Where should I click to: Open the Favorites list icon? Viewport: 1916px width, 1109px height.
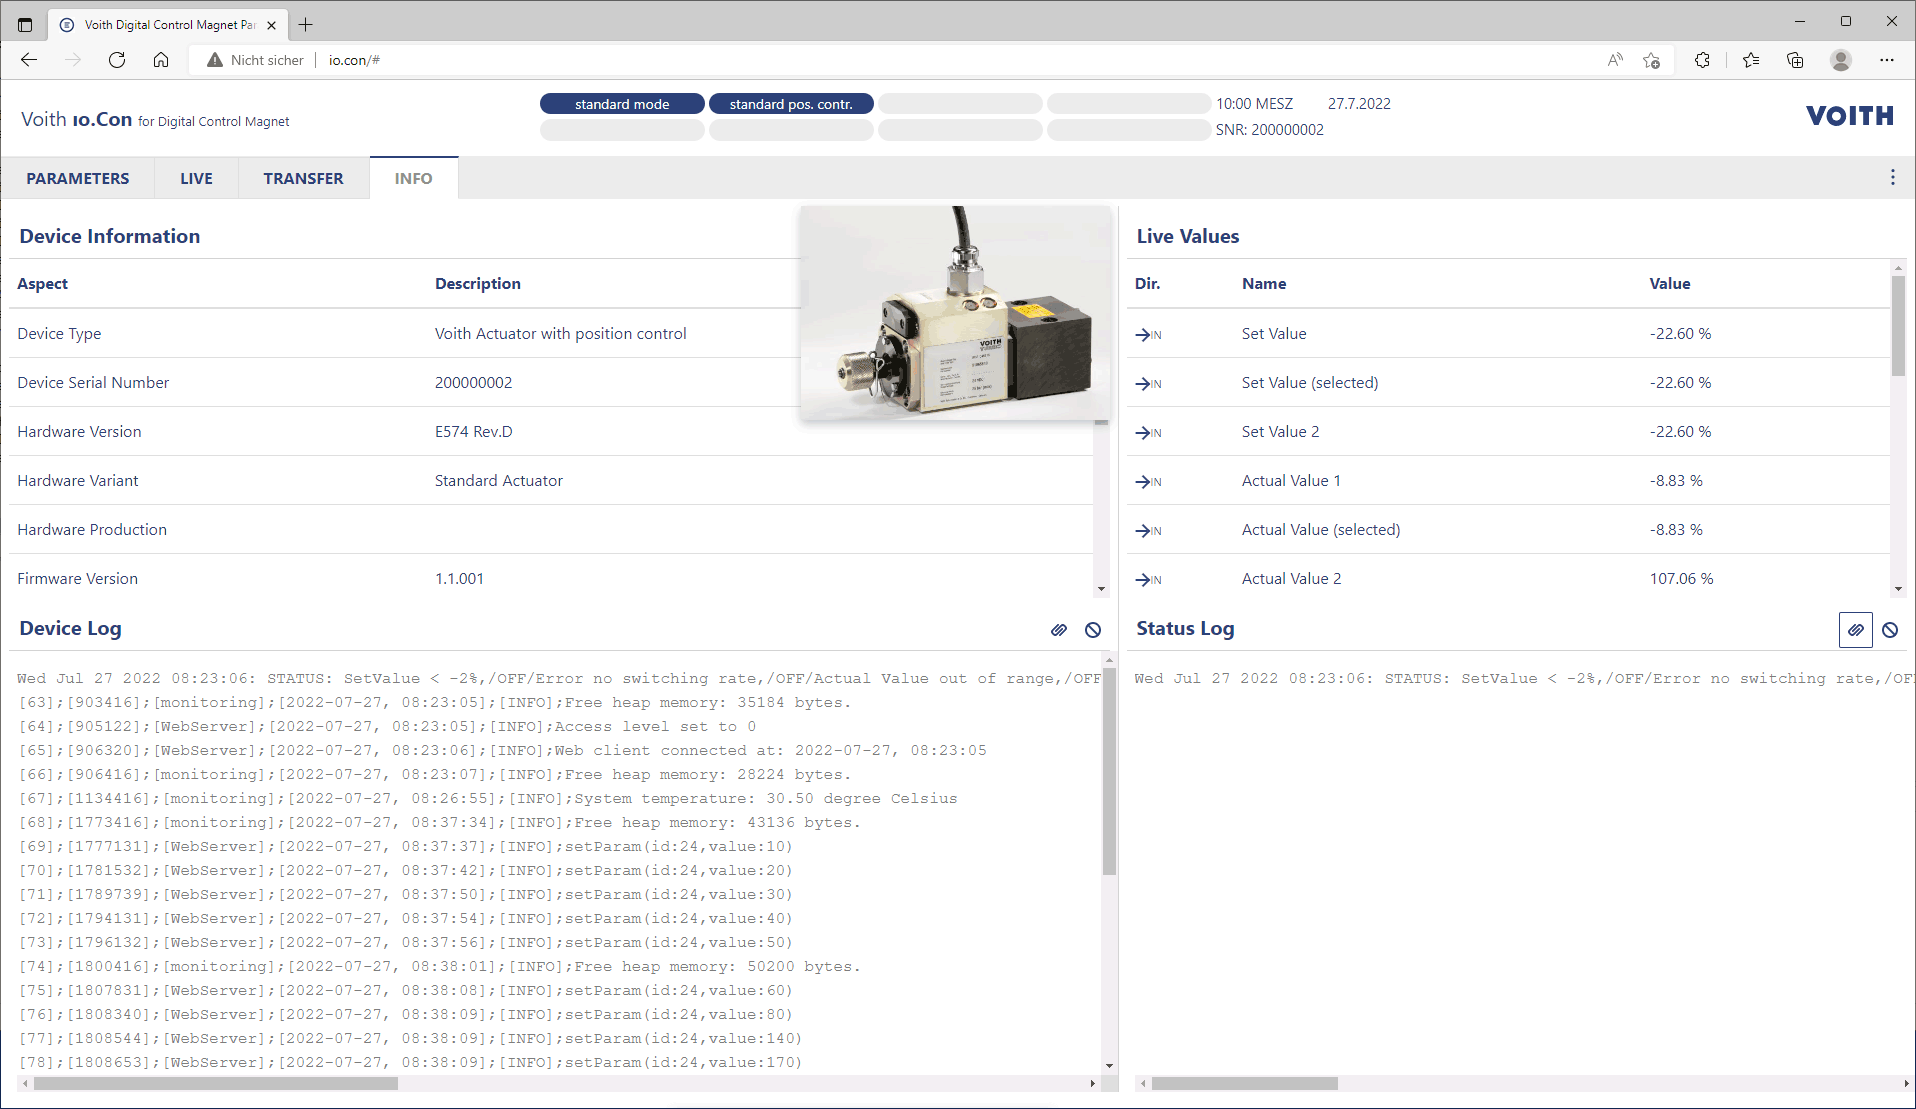(x=1751, y=60)
